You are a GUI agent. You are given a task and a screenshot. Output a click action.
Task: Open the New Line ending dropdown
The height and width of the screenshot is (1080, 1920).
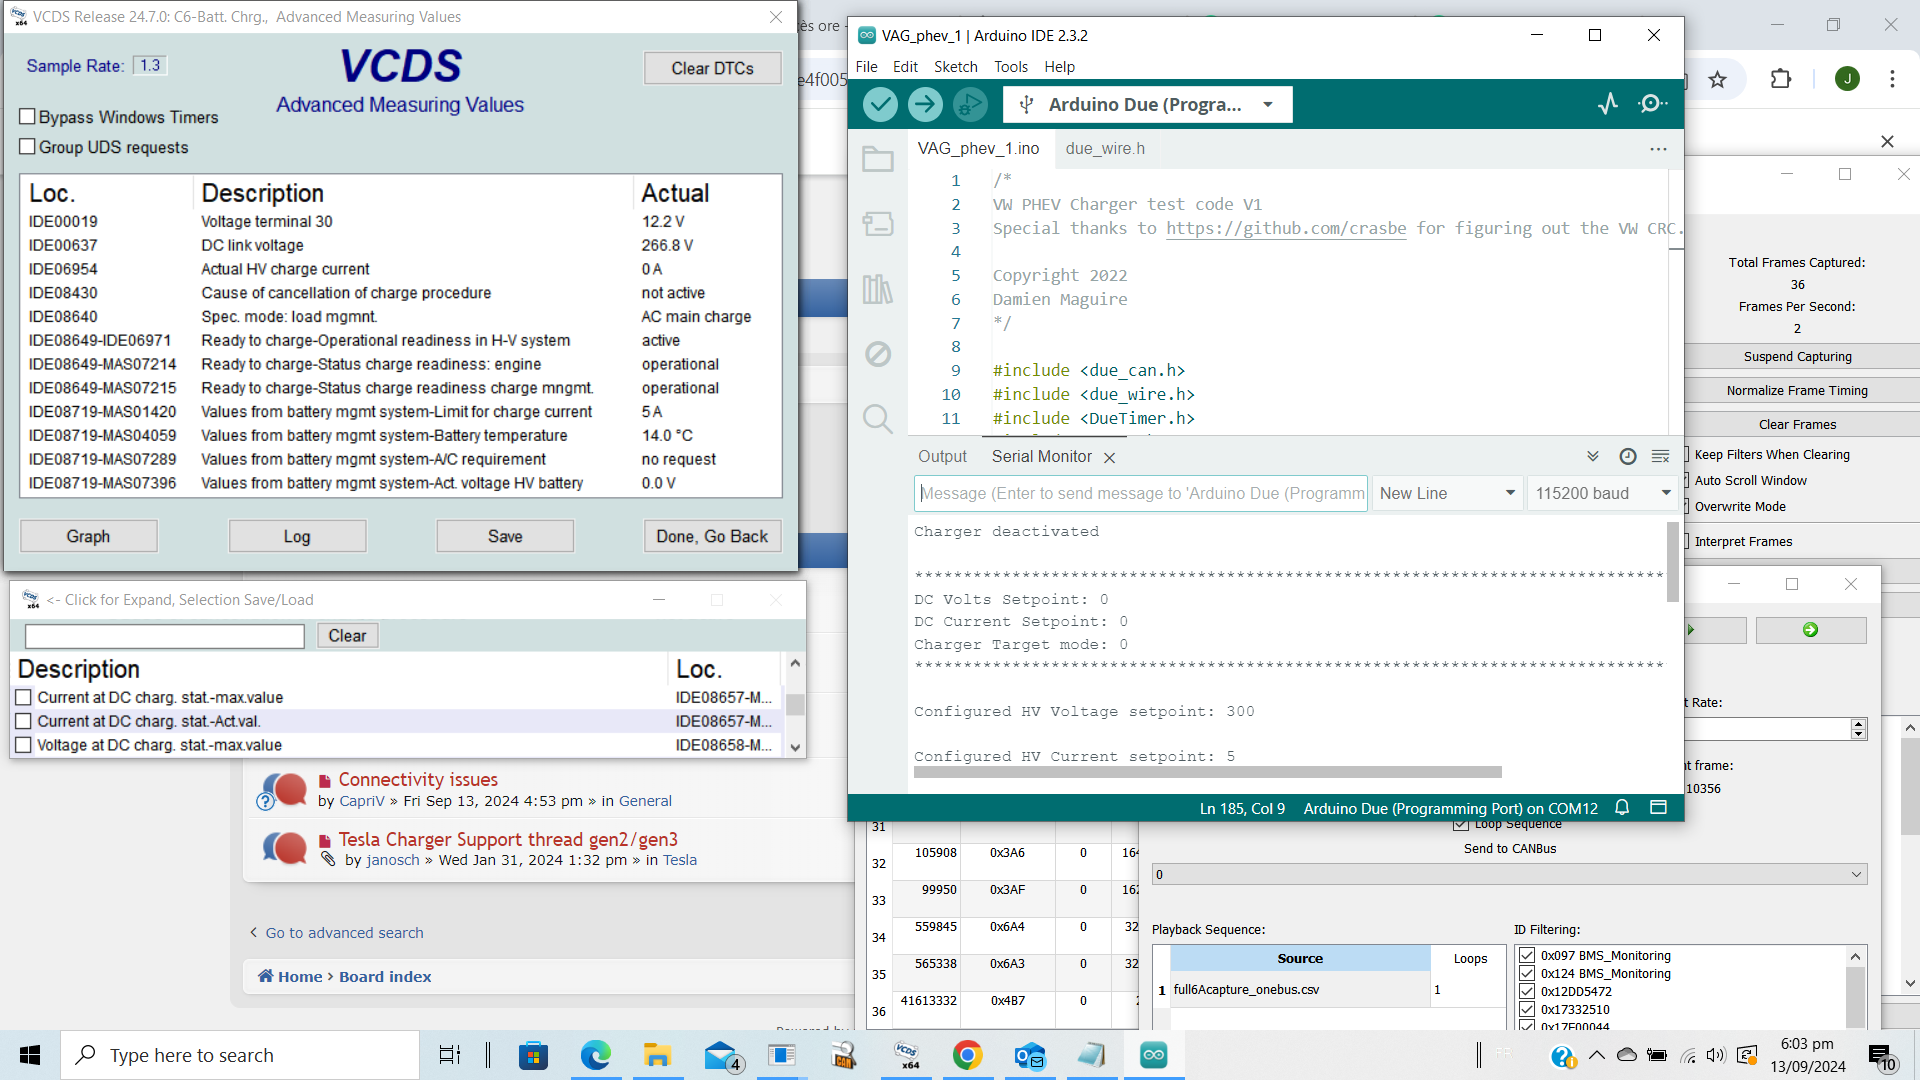pos(1446,494)
